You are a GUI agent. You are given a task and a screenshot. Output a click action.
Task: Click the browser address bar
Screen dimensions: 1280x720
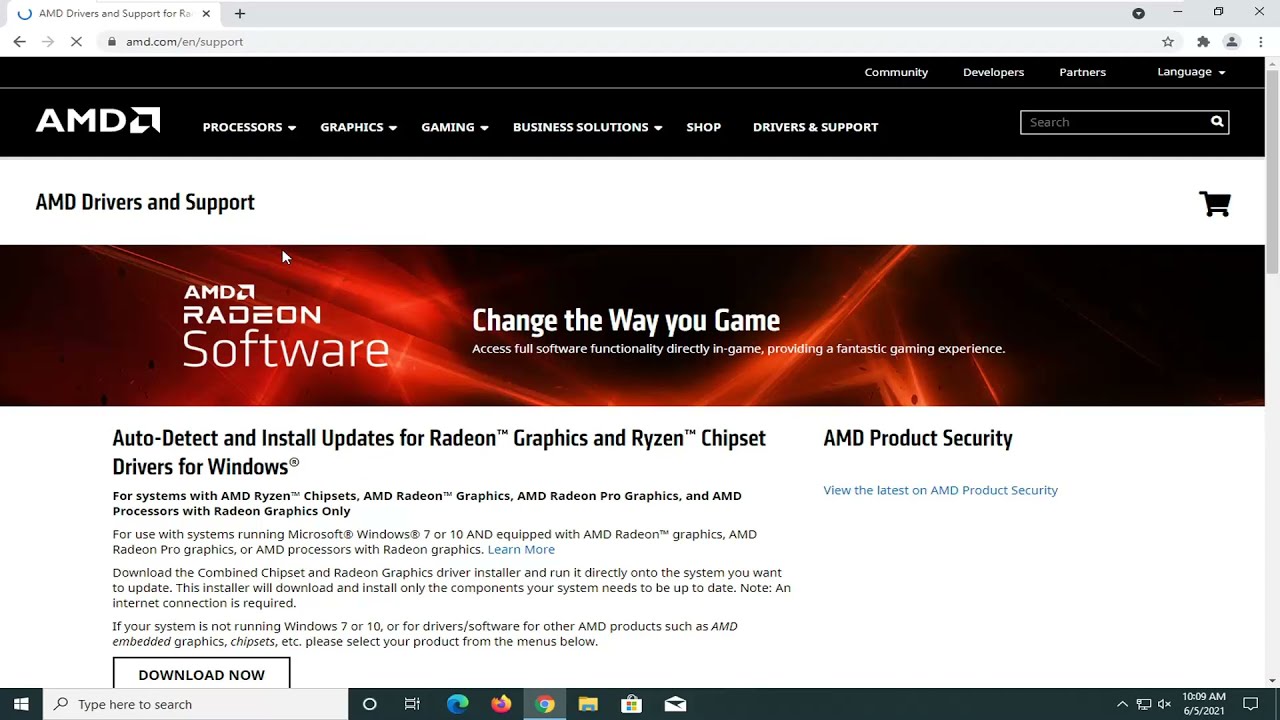point(630,41)
